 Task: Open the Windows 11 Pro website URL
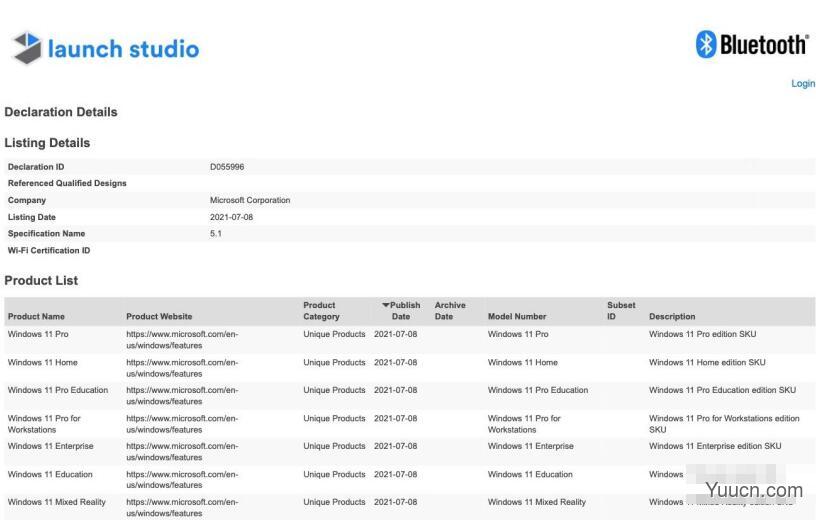point(182,339)
